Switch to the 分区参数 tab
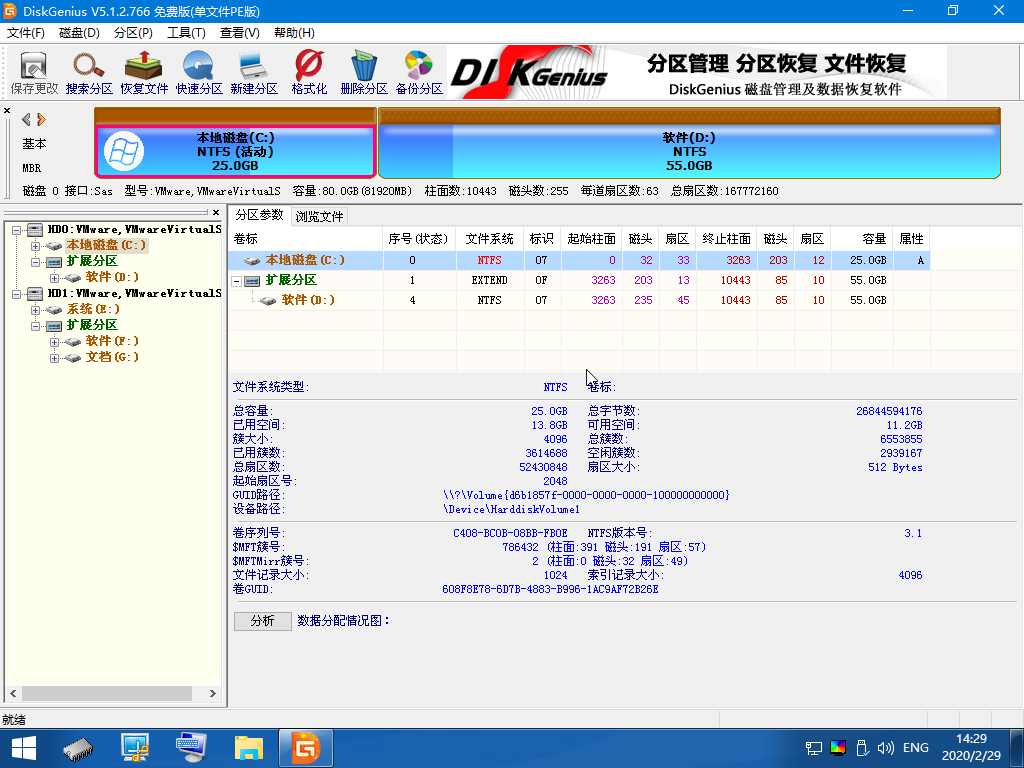This screenshot has height=768, width=1024. (x=259, y=215)
